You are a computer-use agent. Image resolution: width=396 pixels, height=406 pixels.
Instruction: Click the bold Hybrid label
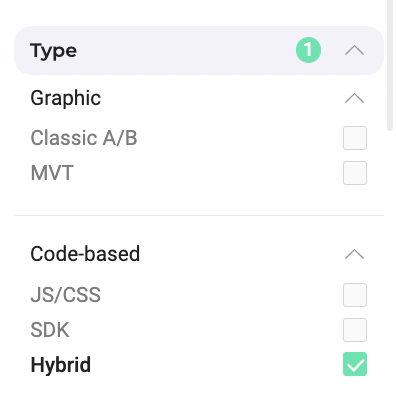click(x=60, y=365)
